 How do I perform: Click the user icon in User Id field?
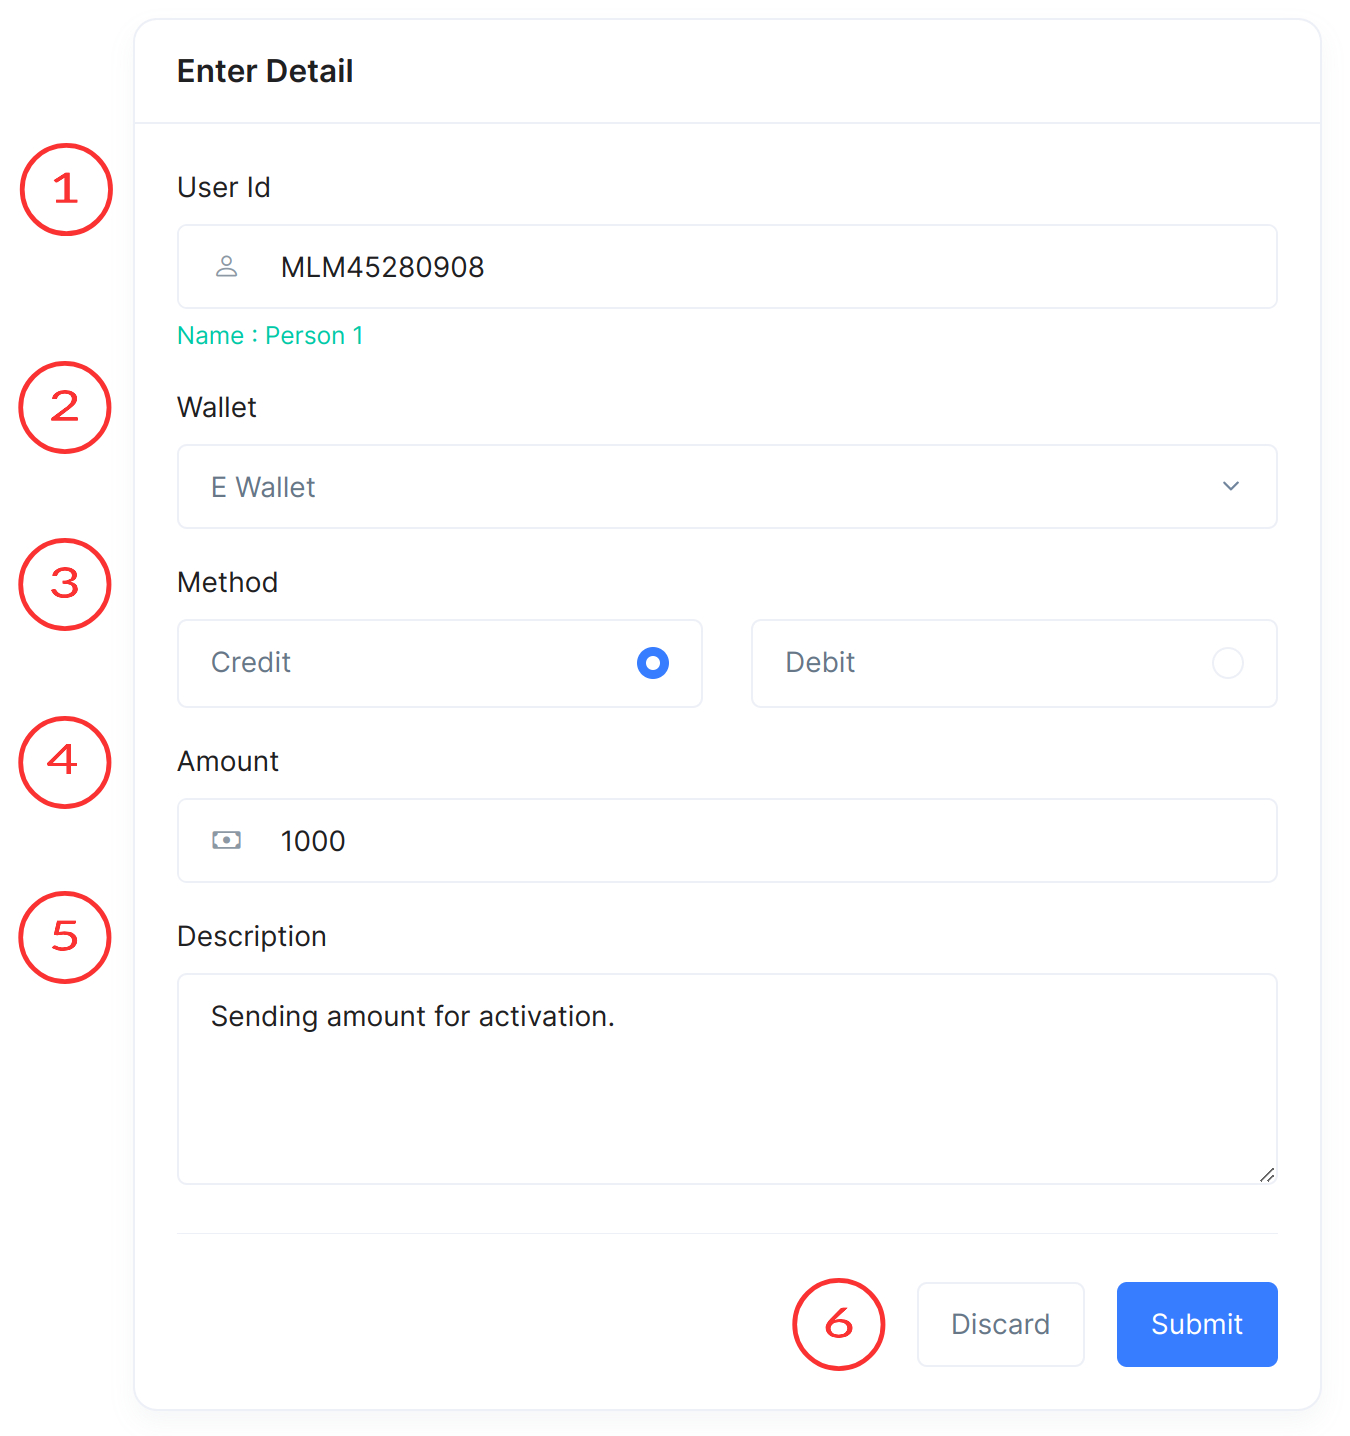click(227, 266)
